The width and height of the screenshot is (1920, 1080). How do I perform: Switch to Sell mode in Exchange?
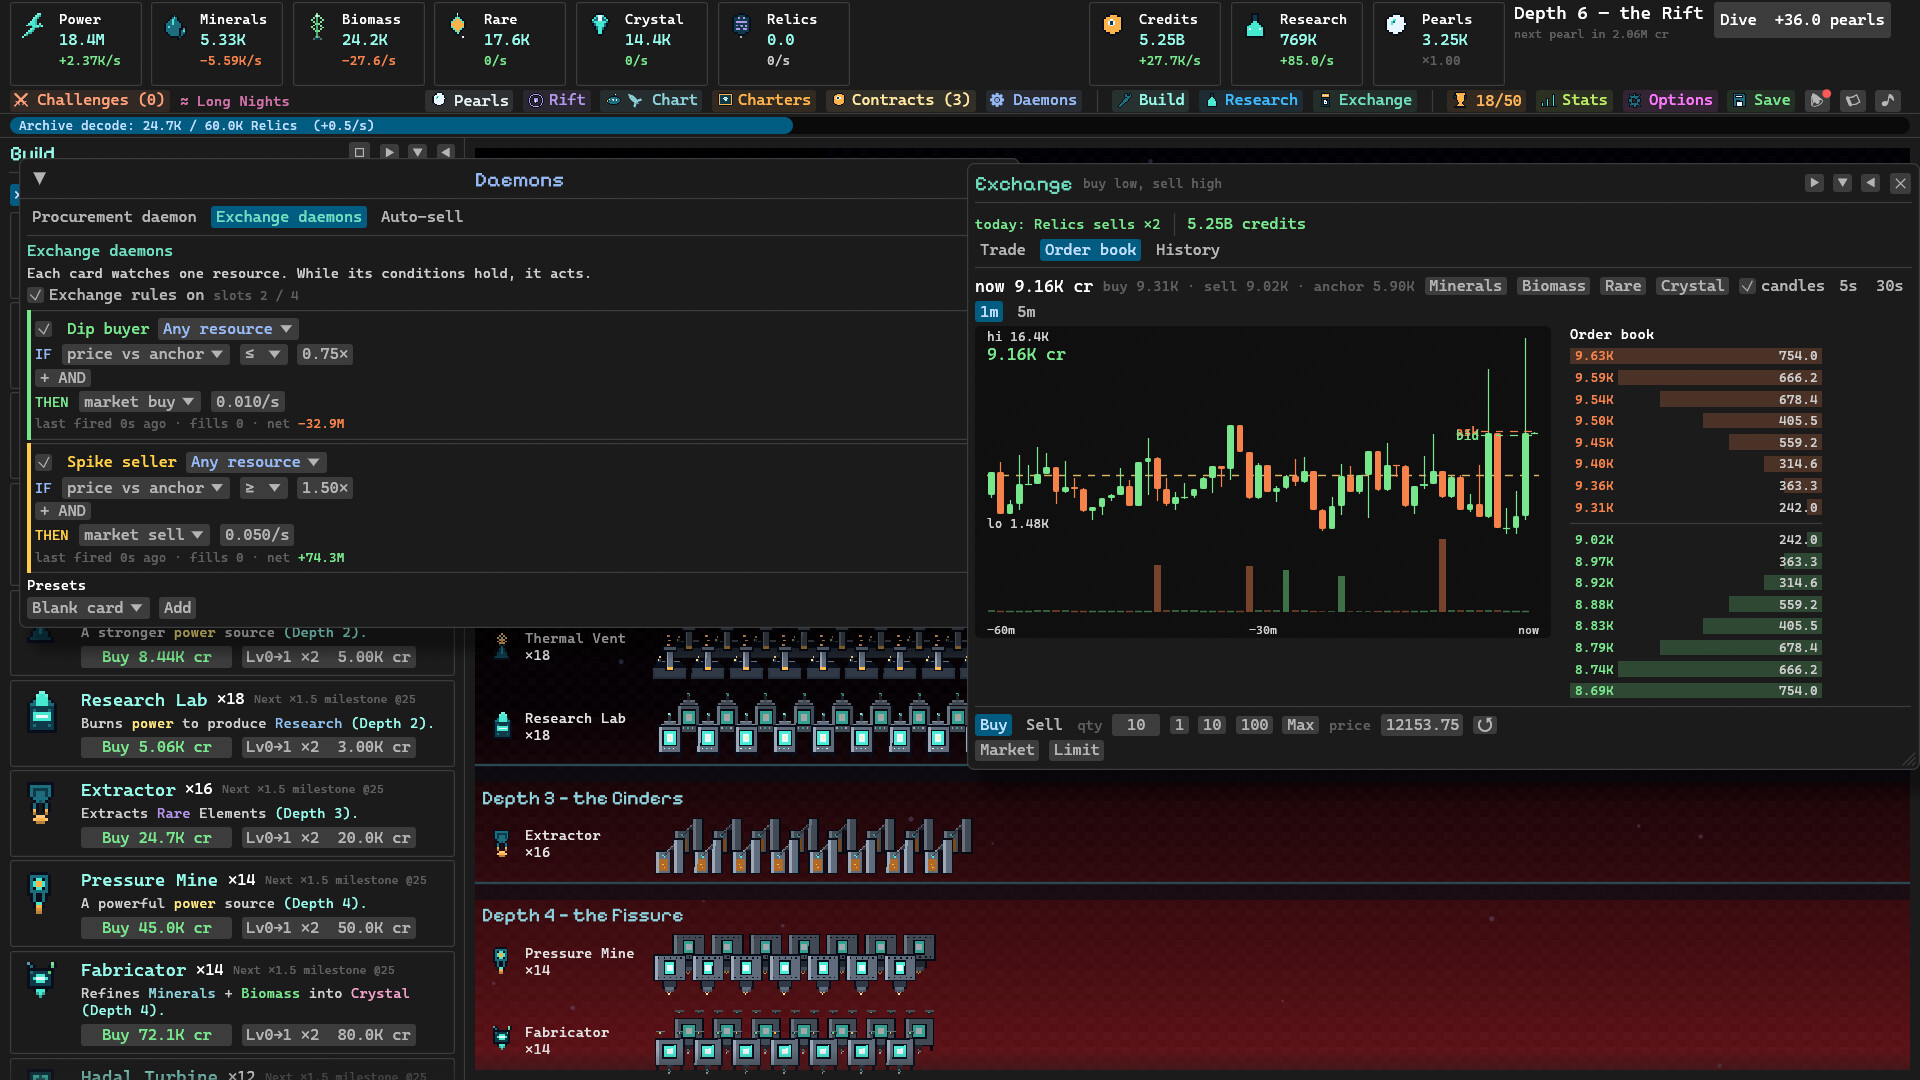tap(1043, 725)
